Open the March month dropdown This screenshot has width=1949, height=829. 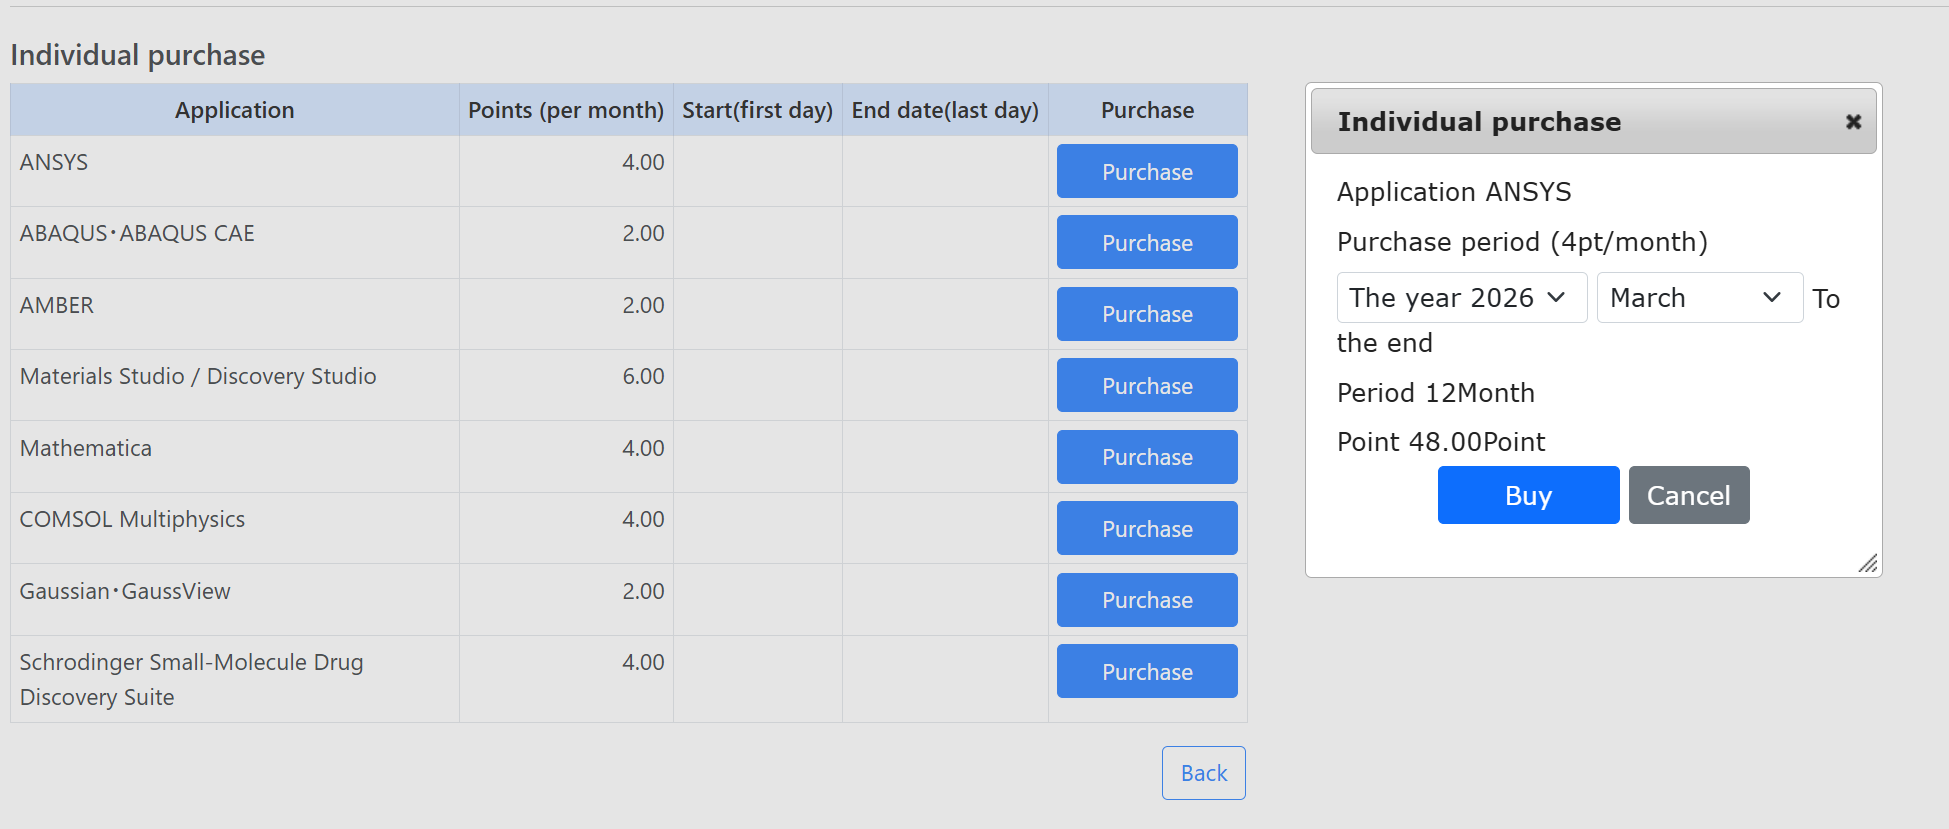[1700, 298]
